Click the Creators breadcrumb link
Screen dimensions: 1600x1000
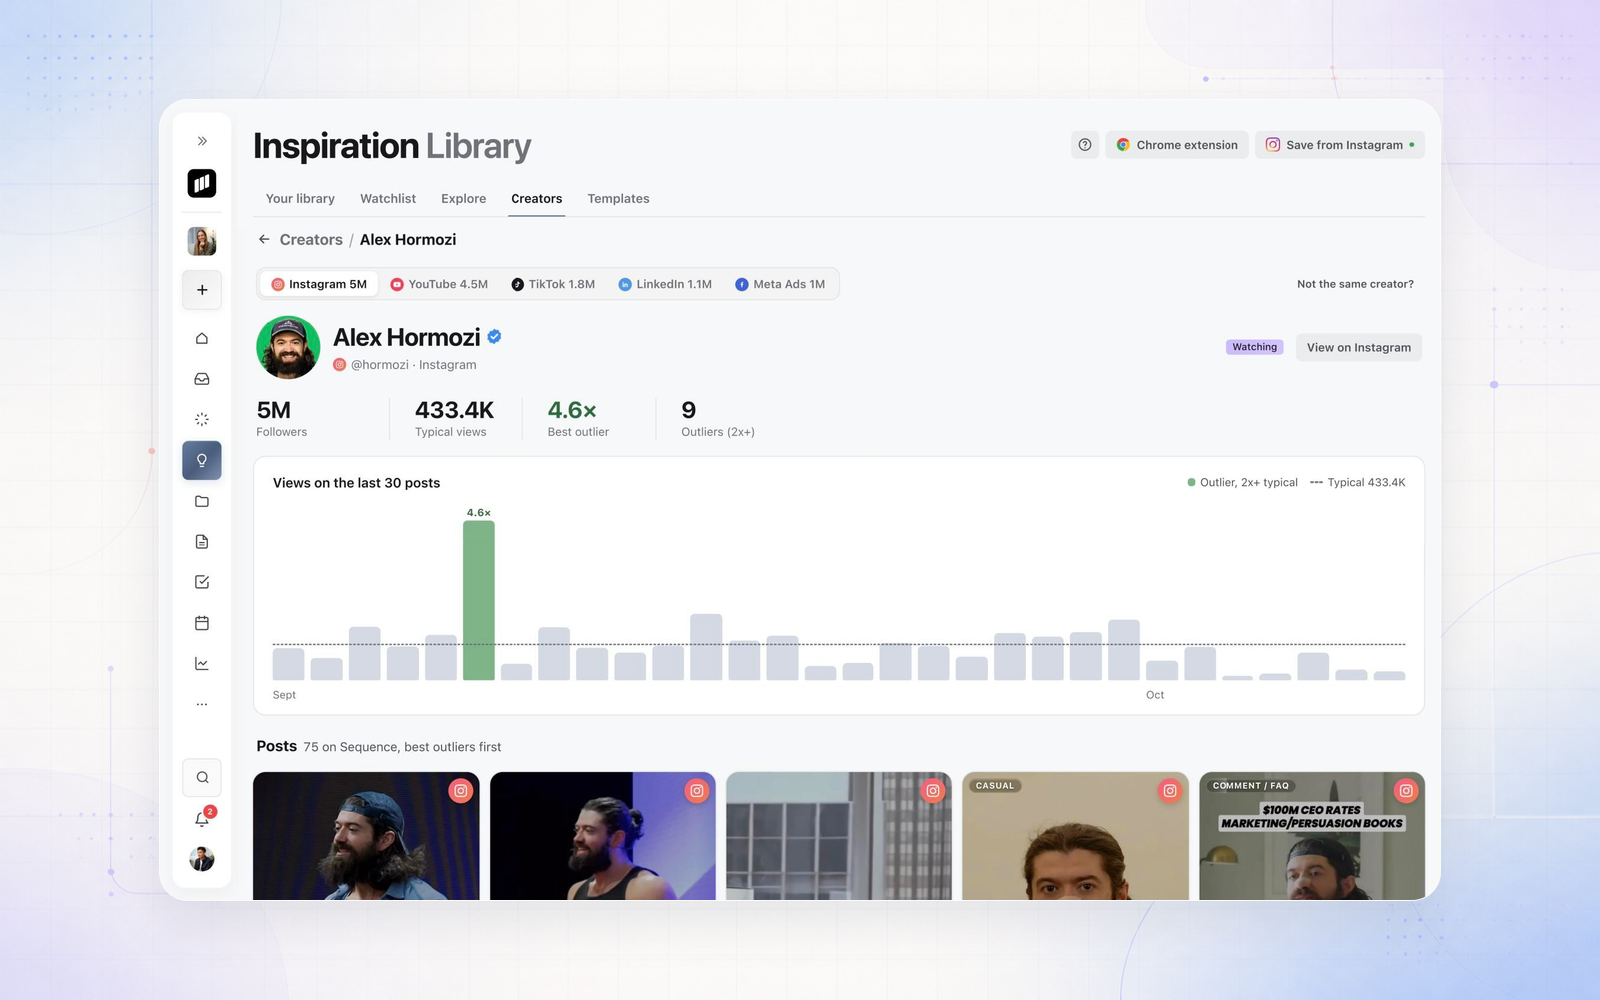(311, 240)
